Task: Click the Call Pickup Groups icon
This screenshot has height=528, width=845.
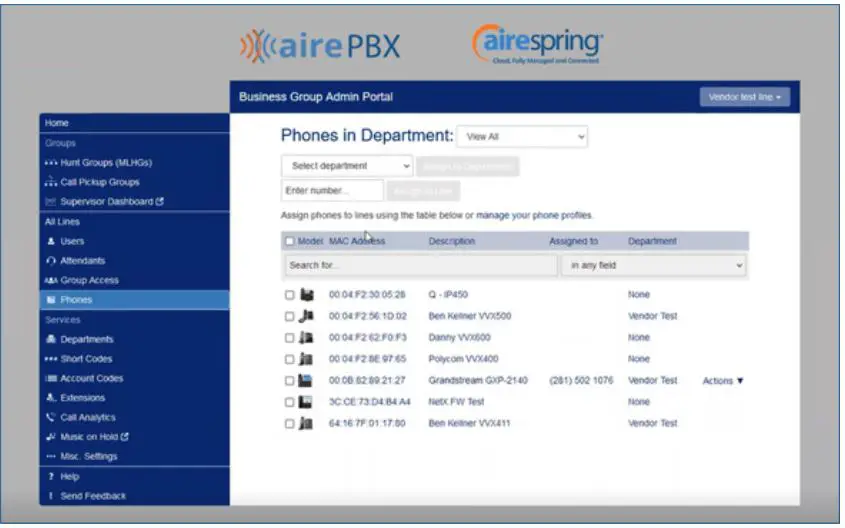Action: pos(51,182)
